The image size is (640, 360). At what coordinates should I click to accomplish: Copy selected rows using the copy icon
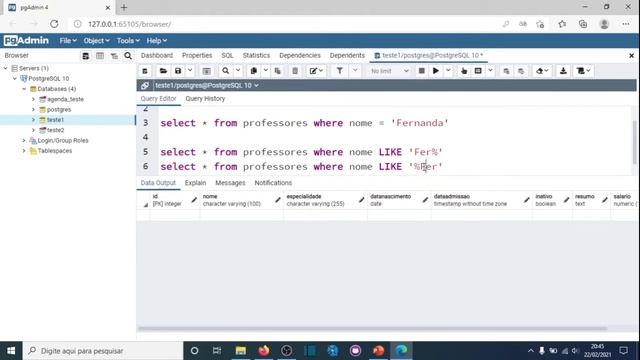click(253, 71)
